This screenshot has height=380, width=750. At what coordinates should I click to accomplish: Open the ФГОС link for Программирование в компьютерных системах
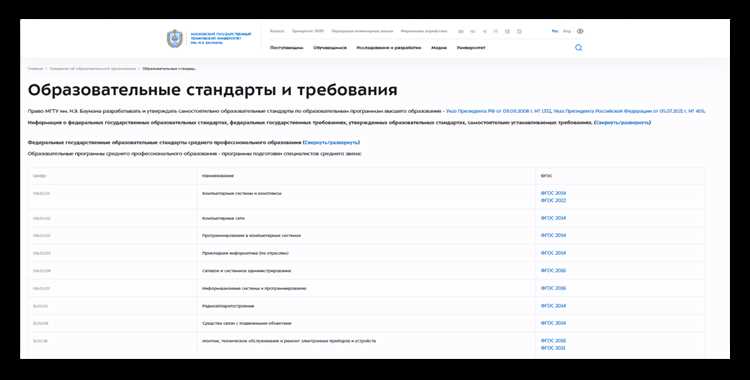point(553,235)
